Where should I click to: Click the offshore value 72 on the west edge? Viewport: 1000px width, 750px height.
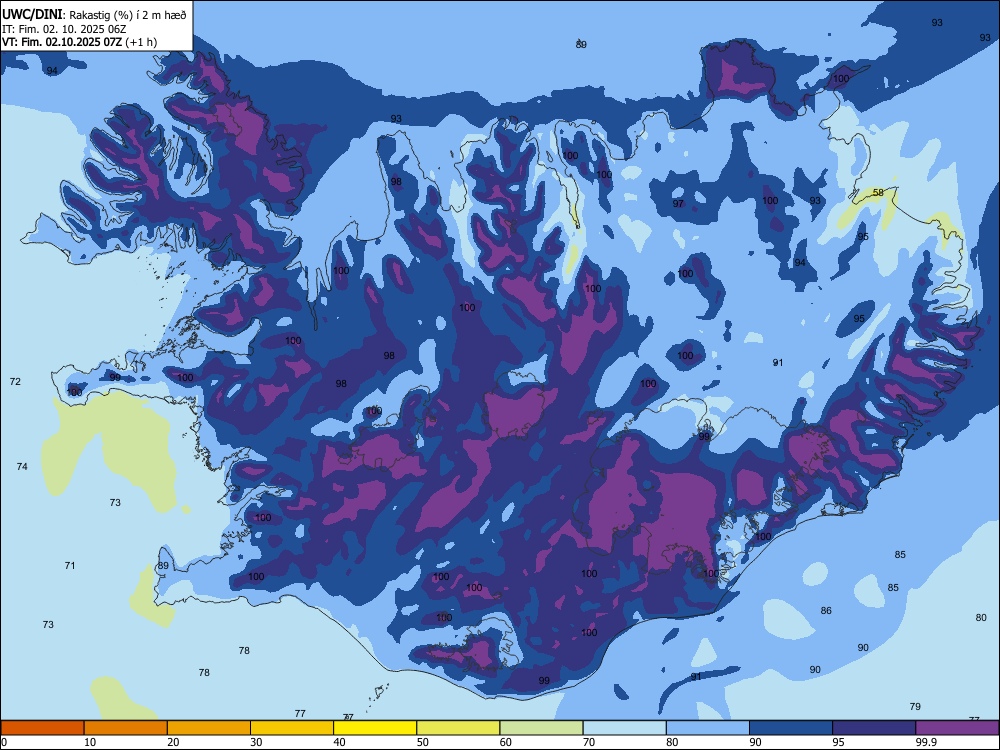pyautogui.click(x=15, y=381)
